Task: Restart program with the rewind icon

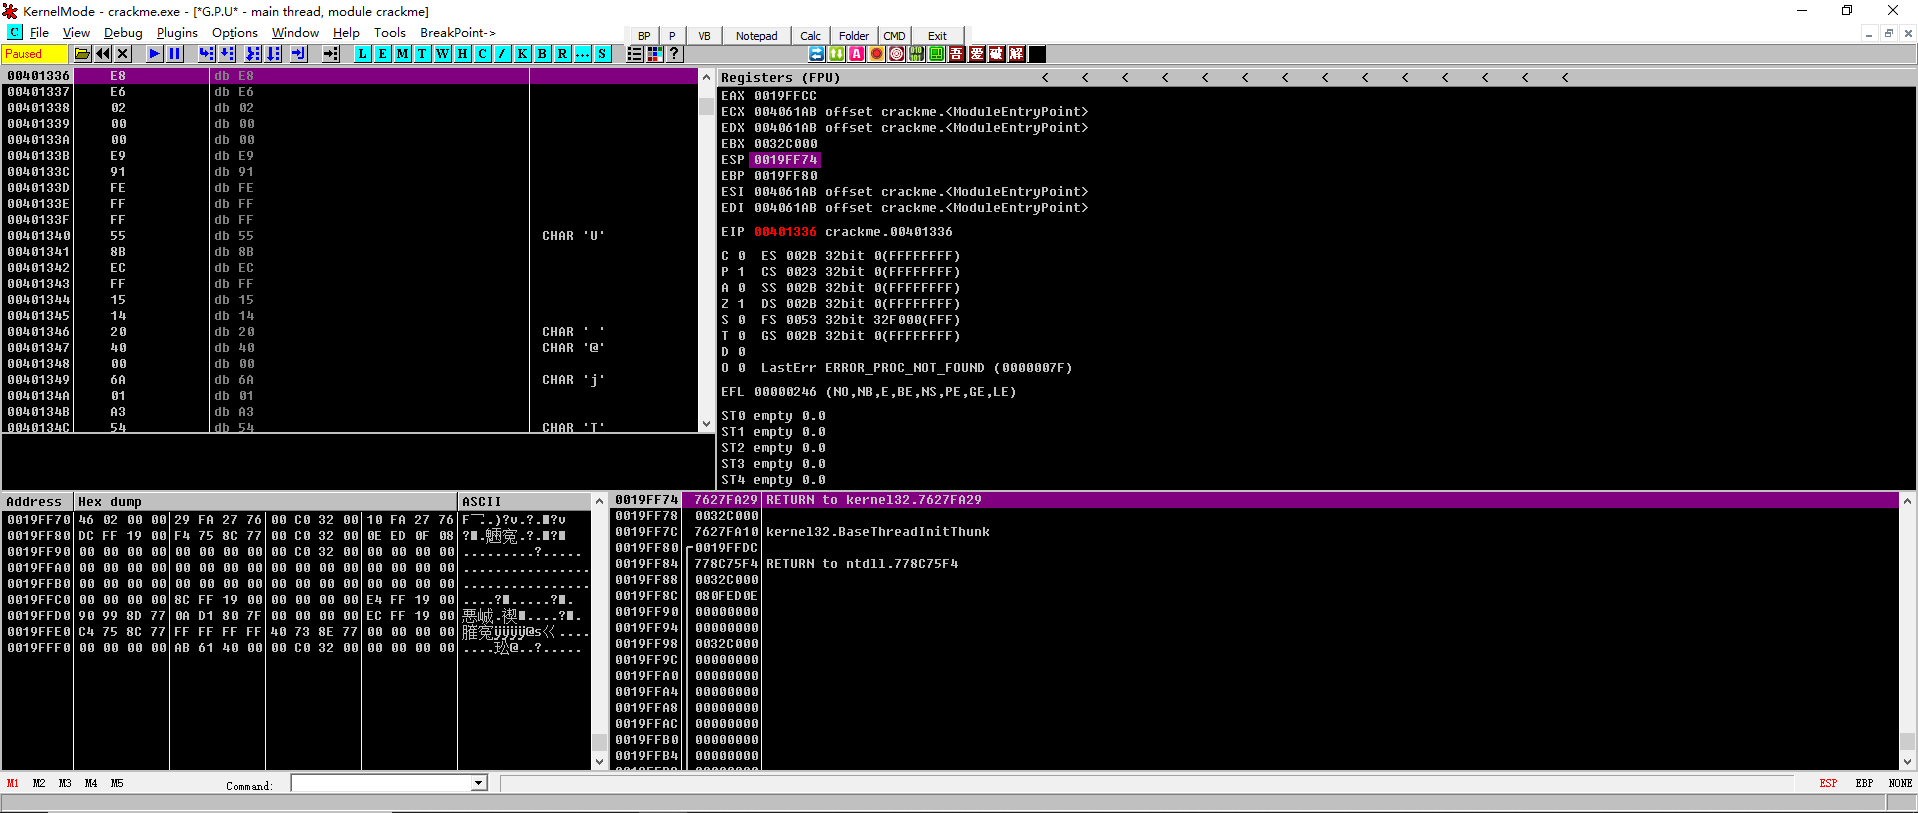Action: (103, 54)
